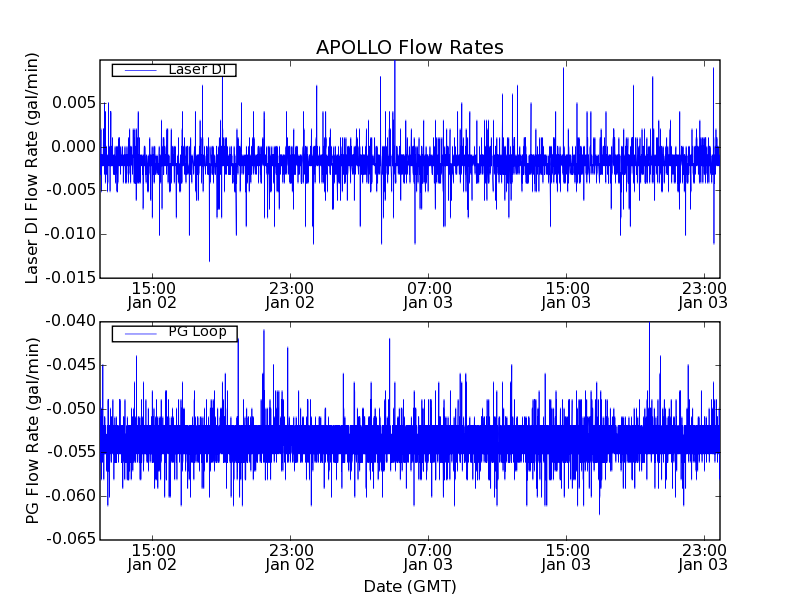Click the -0.015 tick label on top plot
Screen dimensions: 800x600
(71, 278)
